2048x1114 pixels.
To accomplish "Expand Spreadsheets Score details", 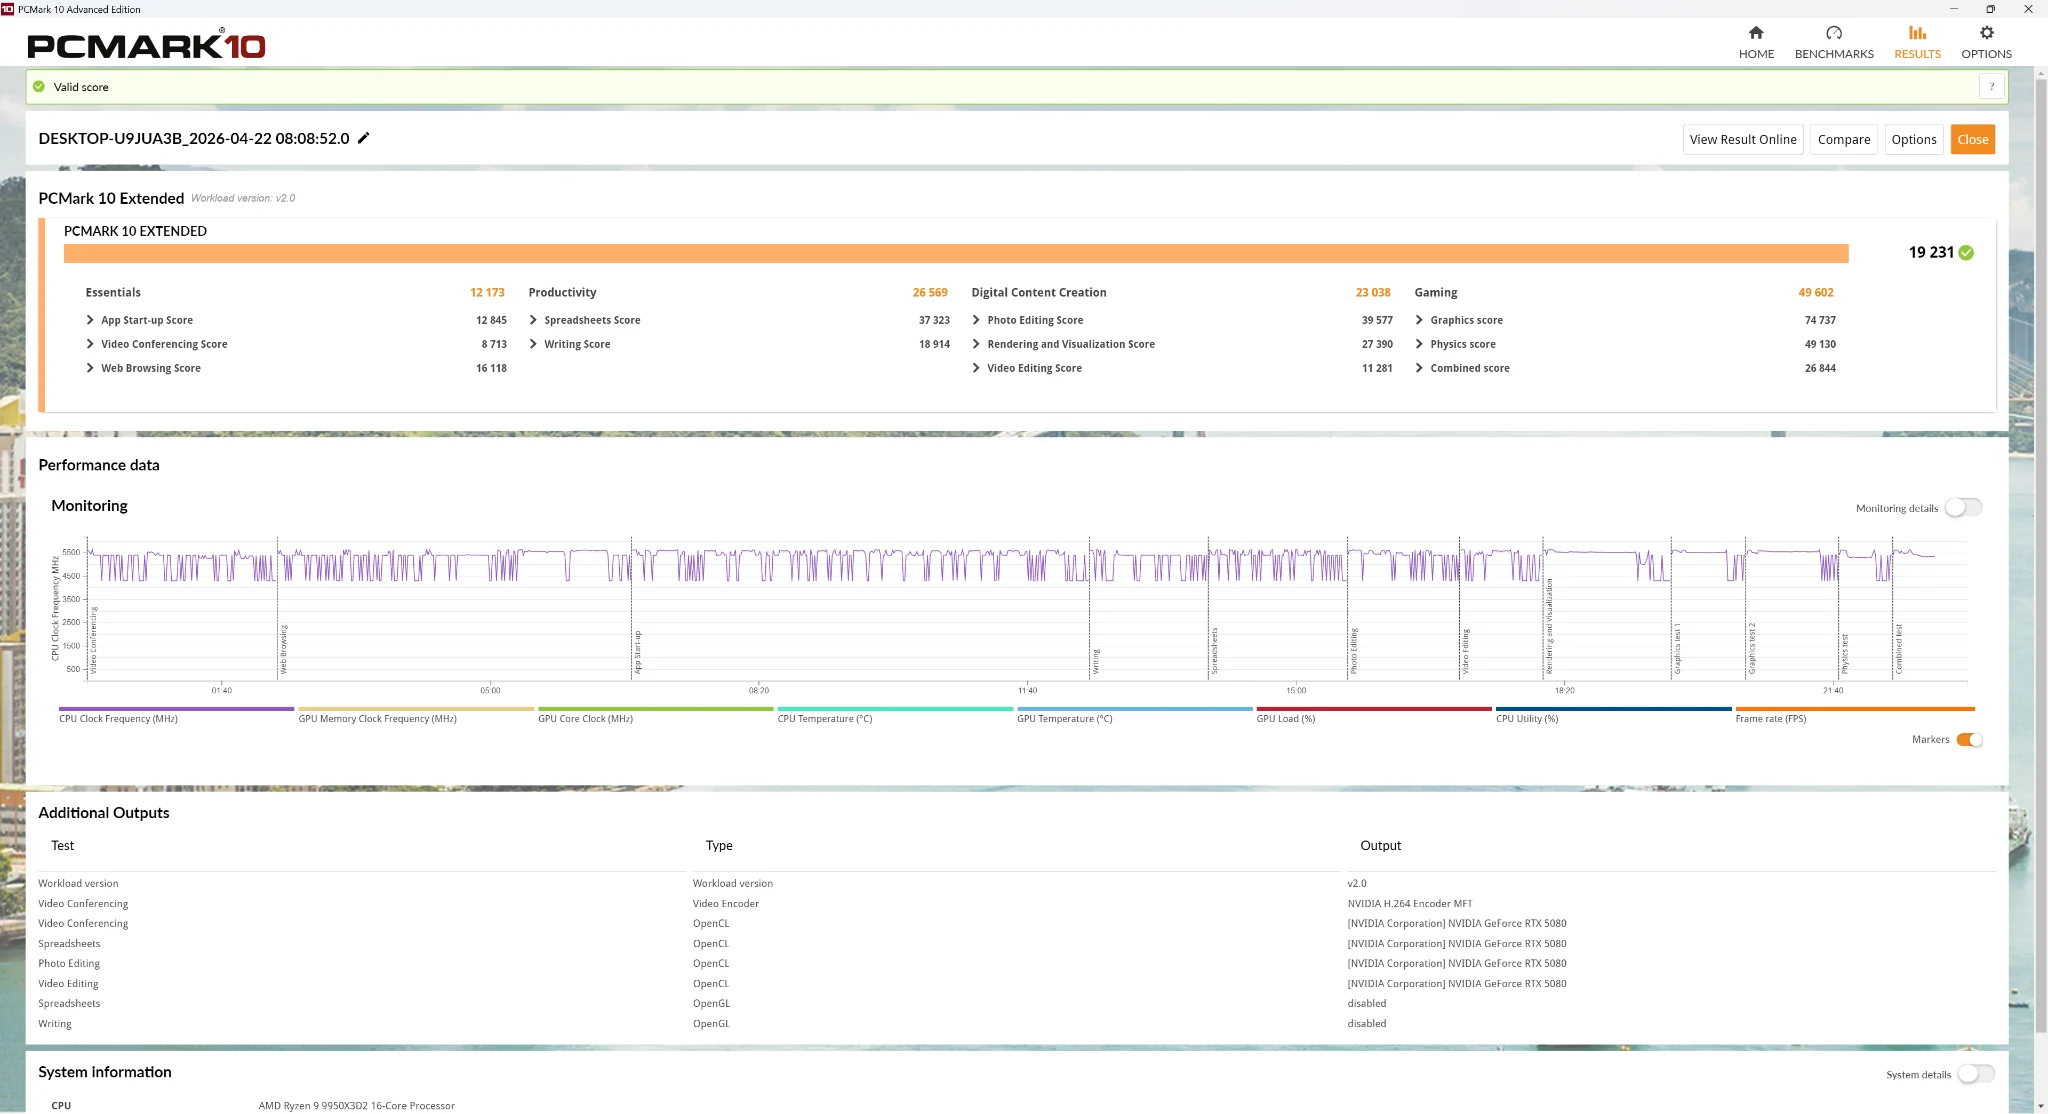I will point(533,320).
